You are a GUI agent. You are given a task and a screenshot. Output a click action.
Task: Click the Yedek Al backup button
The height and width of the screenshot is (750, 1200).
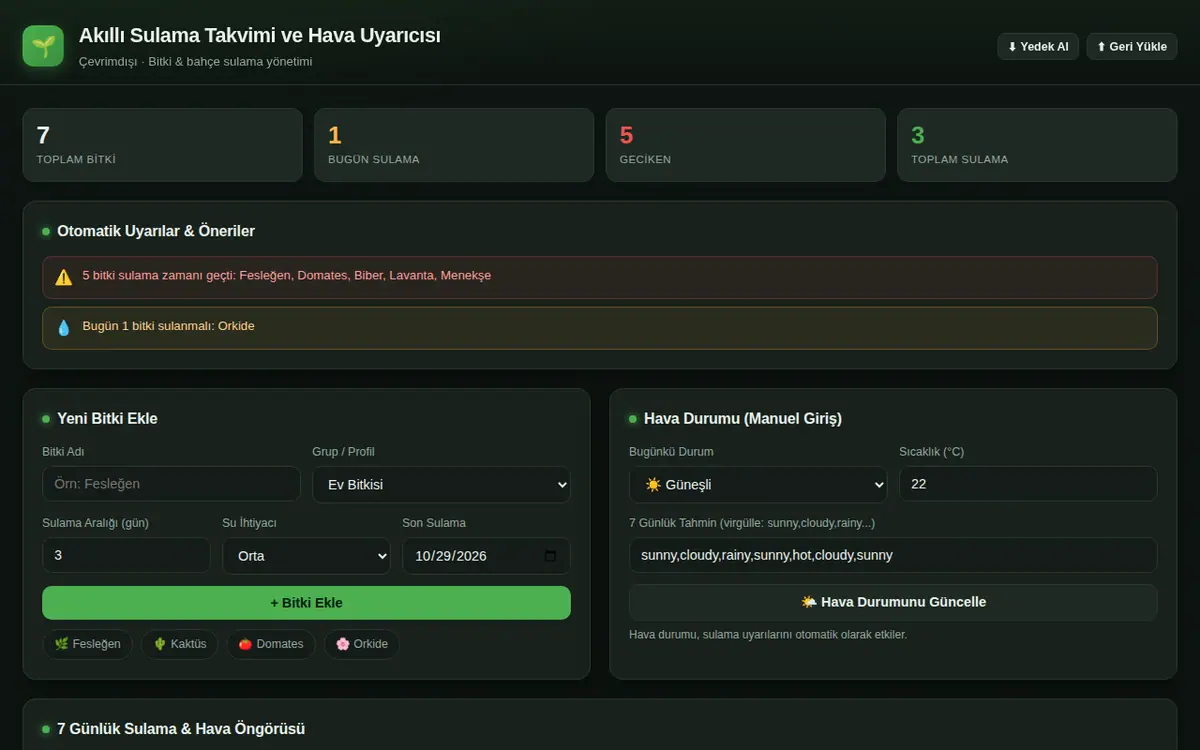click(1038, 47)
